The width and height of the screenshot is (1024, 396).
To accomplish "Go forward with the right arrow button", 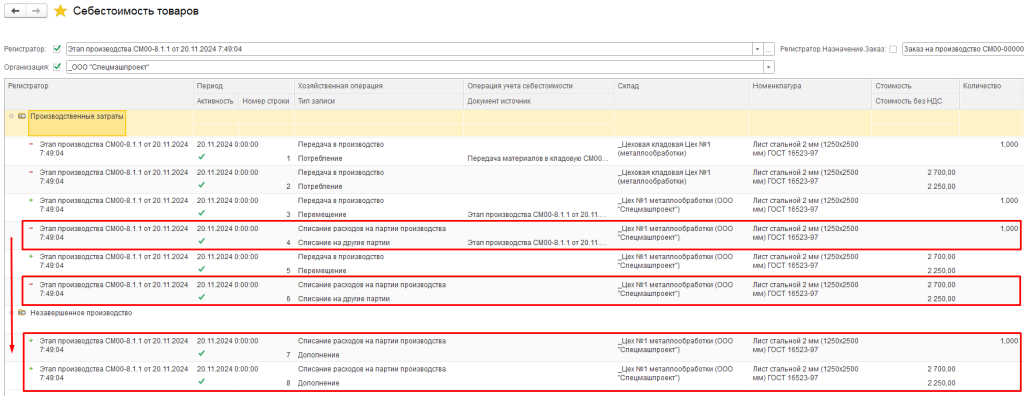I will tap(37, 11).
